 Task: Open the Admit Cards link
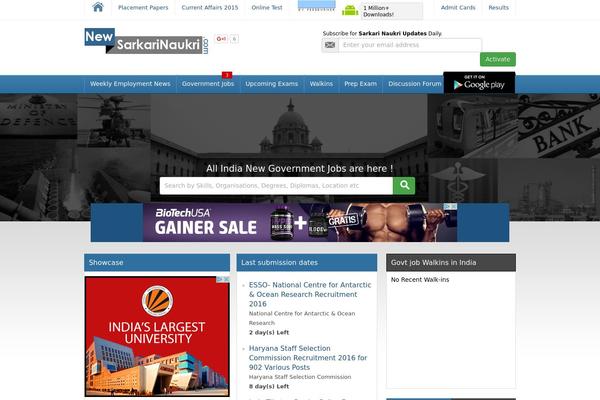pos(458,7)
